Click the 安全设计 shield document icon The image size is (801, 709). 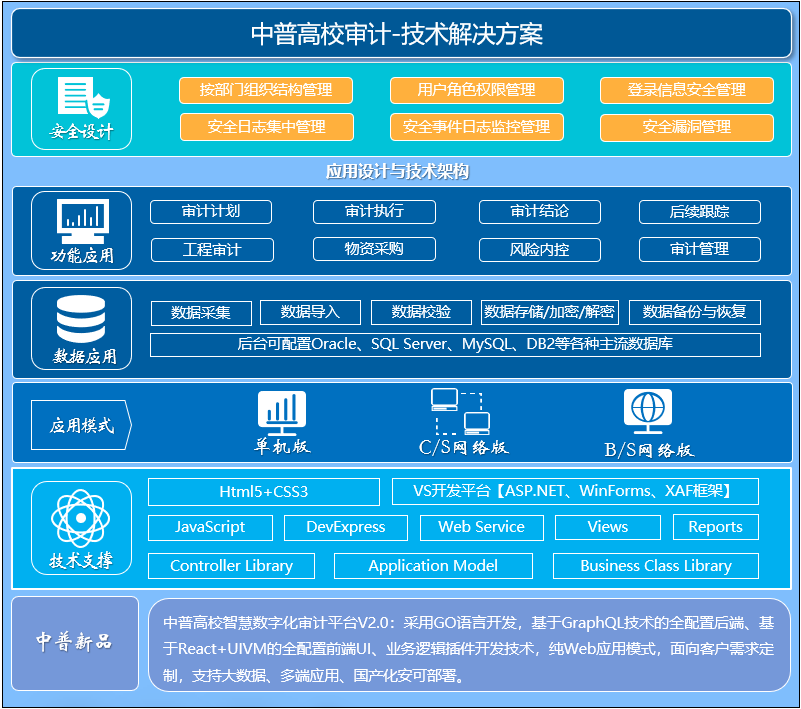click(x=83, y=97)
